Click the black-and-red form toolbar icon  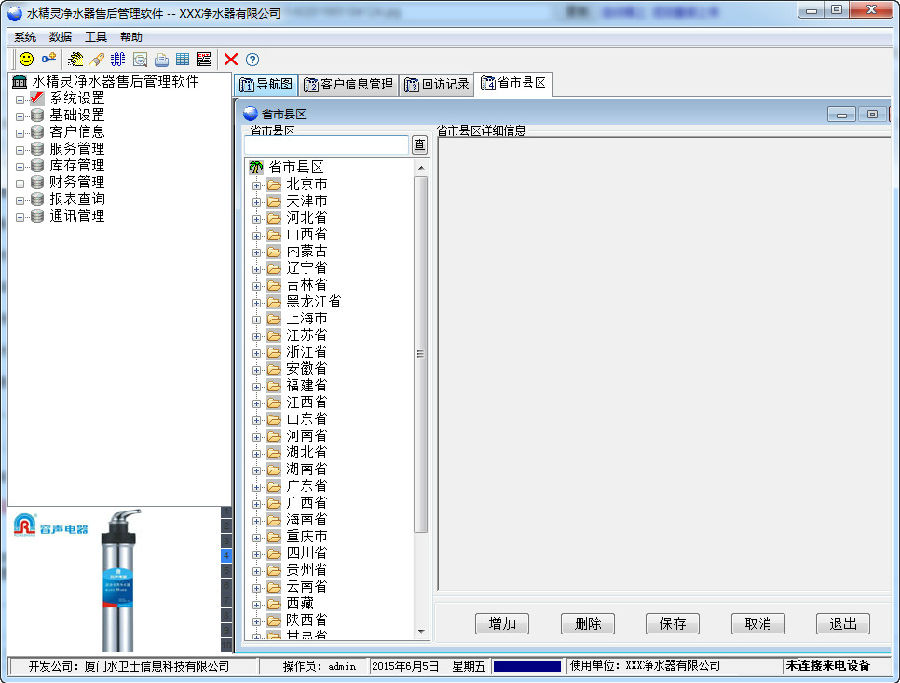(204, 59)
